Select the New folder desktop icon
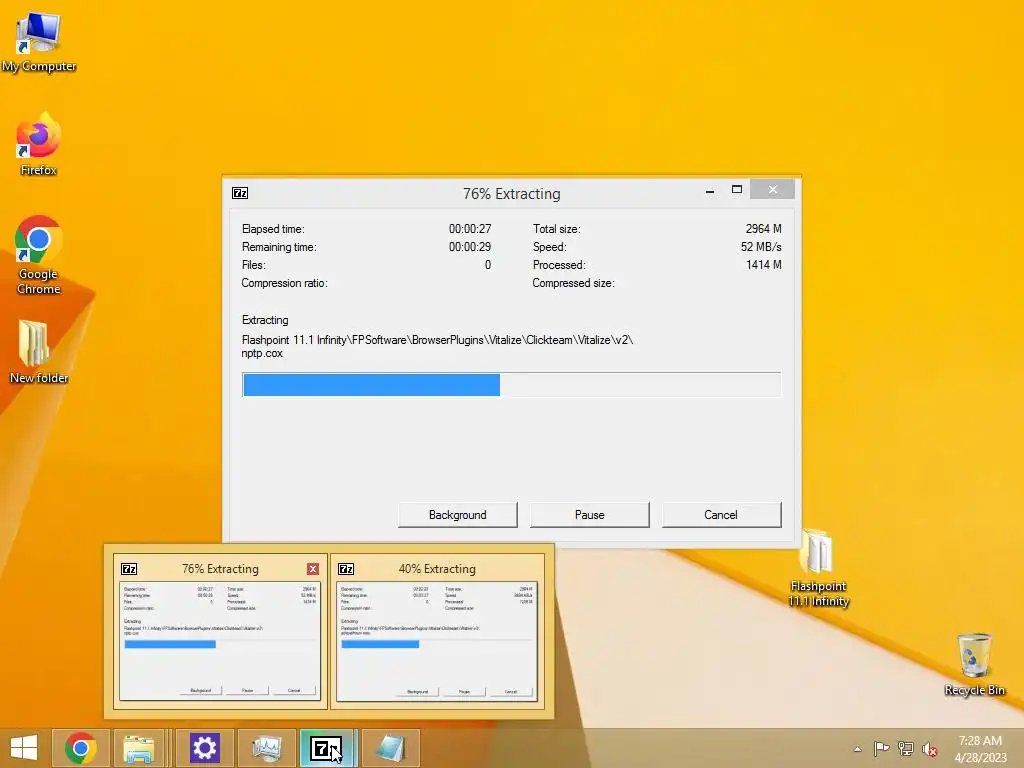1024x768 pixels. 39,351
